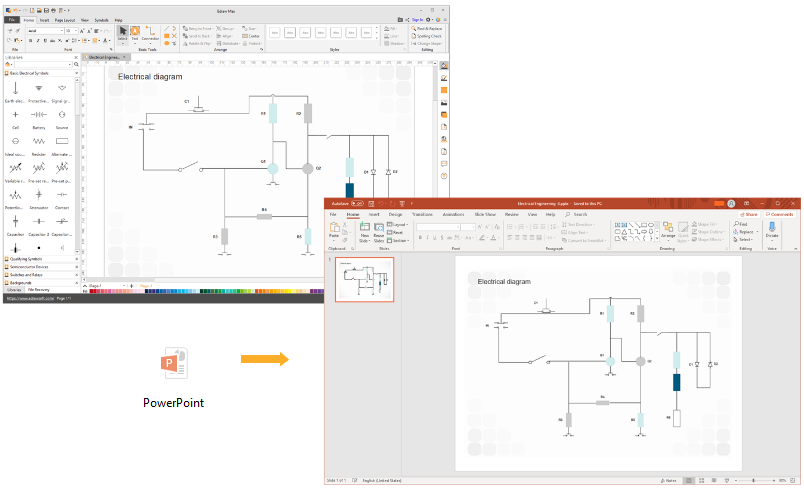Expand the Switches and Relays library section
This screenshot has width=804, height=490.
coord(41,275)
